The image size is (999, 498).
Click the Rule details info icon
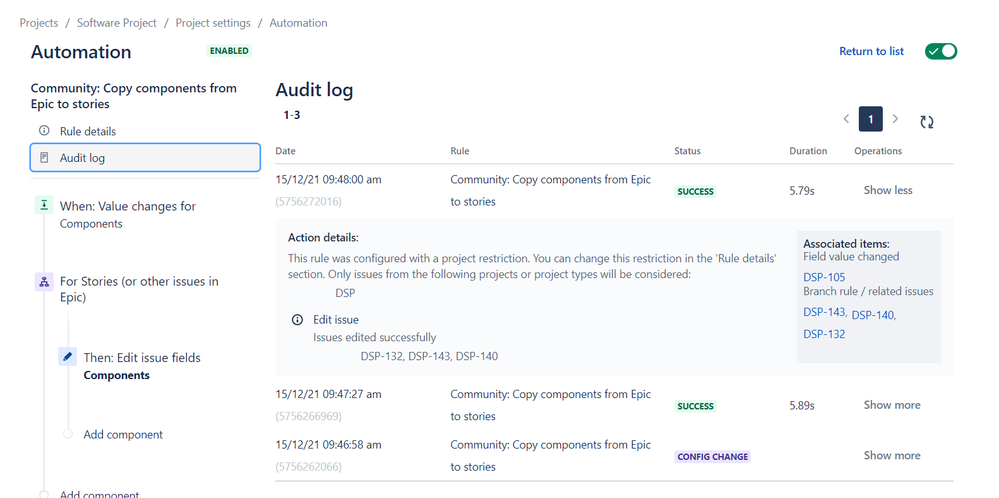(44, 131)
